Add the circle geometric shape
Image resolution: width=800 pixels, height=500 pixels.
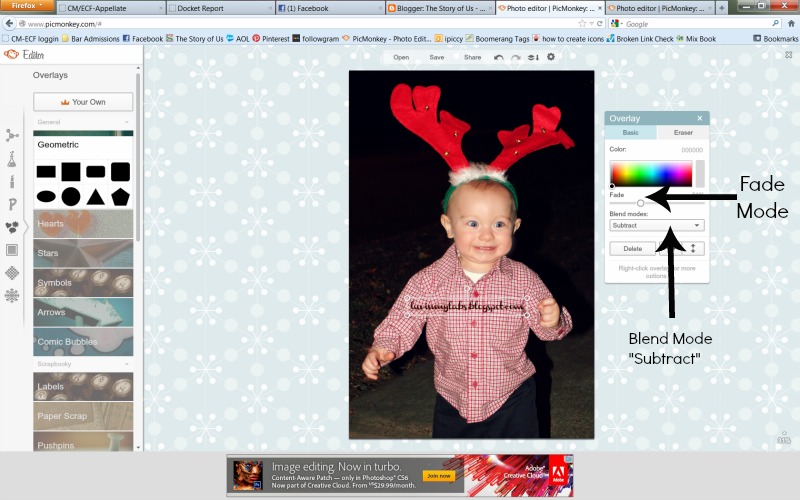71,196
